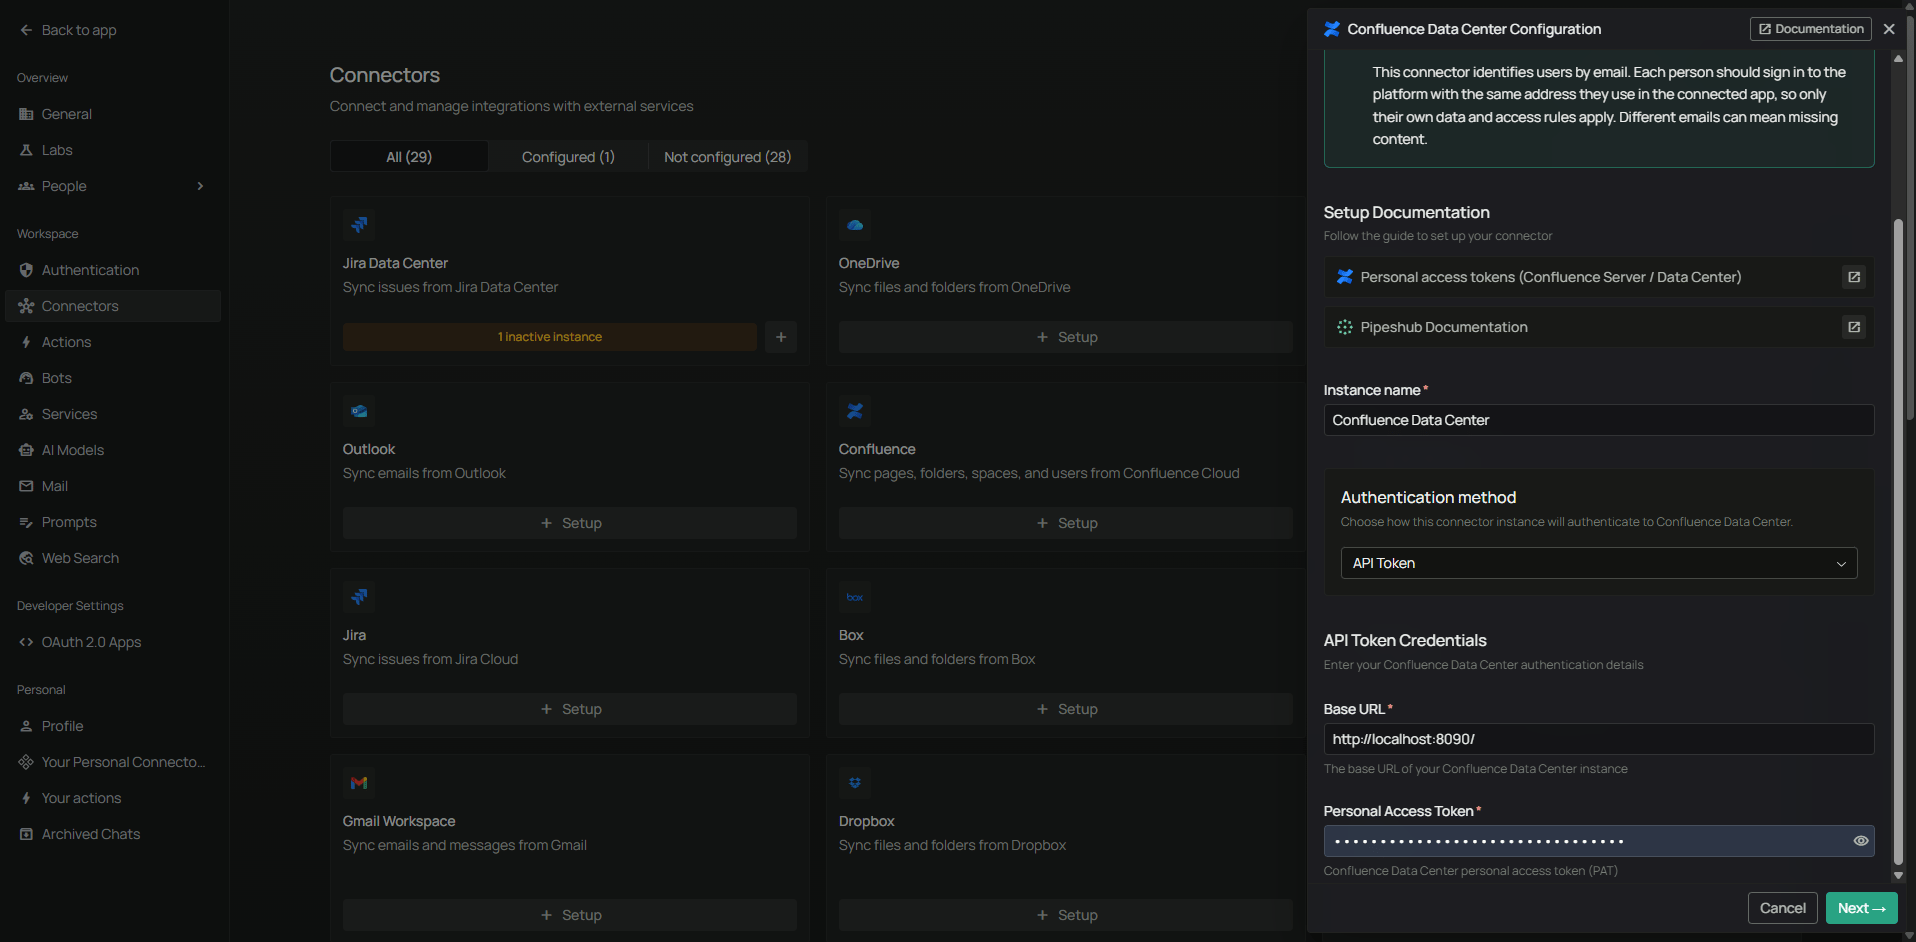
Task: Open Your Personal Connectors icon
Action: pyautogui.click(x=26, y=762)
